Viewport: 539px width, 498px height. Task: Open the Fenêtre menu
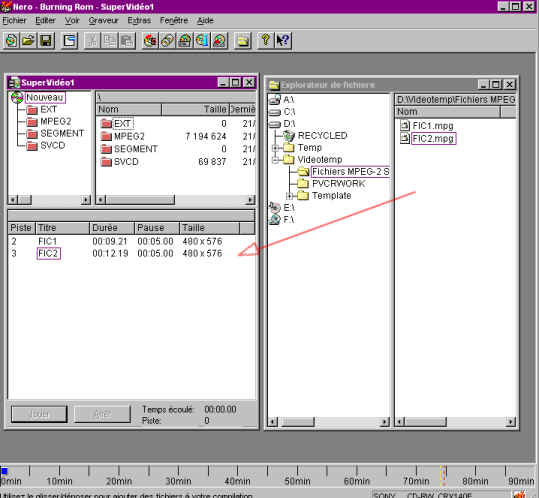[x=174, y=21]
